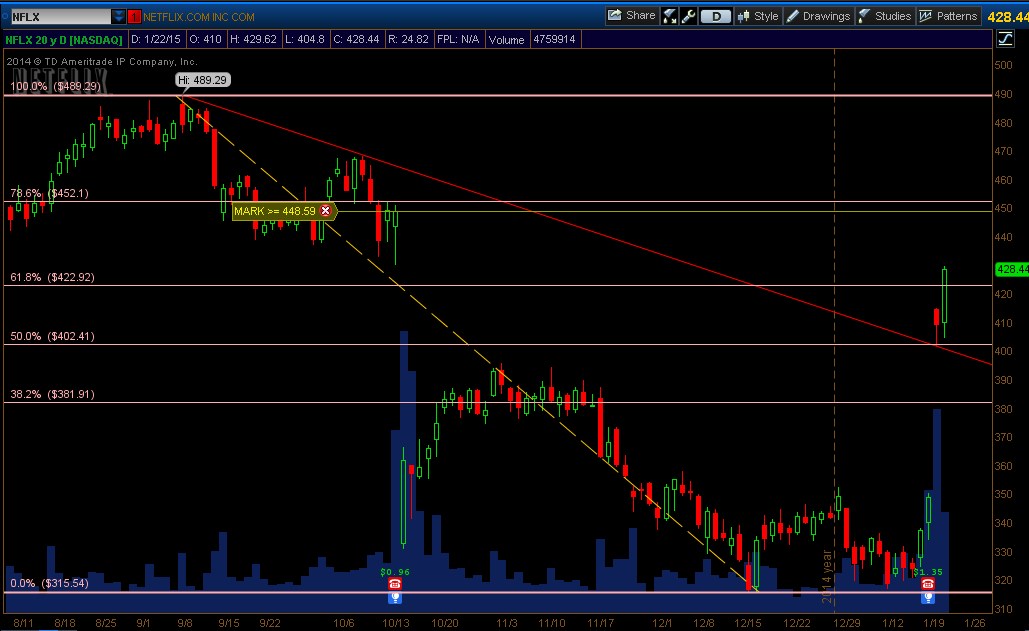
Task: Click the NFLX symbol input field
Action: pos(60,16)
